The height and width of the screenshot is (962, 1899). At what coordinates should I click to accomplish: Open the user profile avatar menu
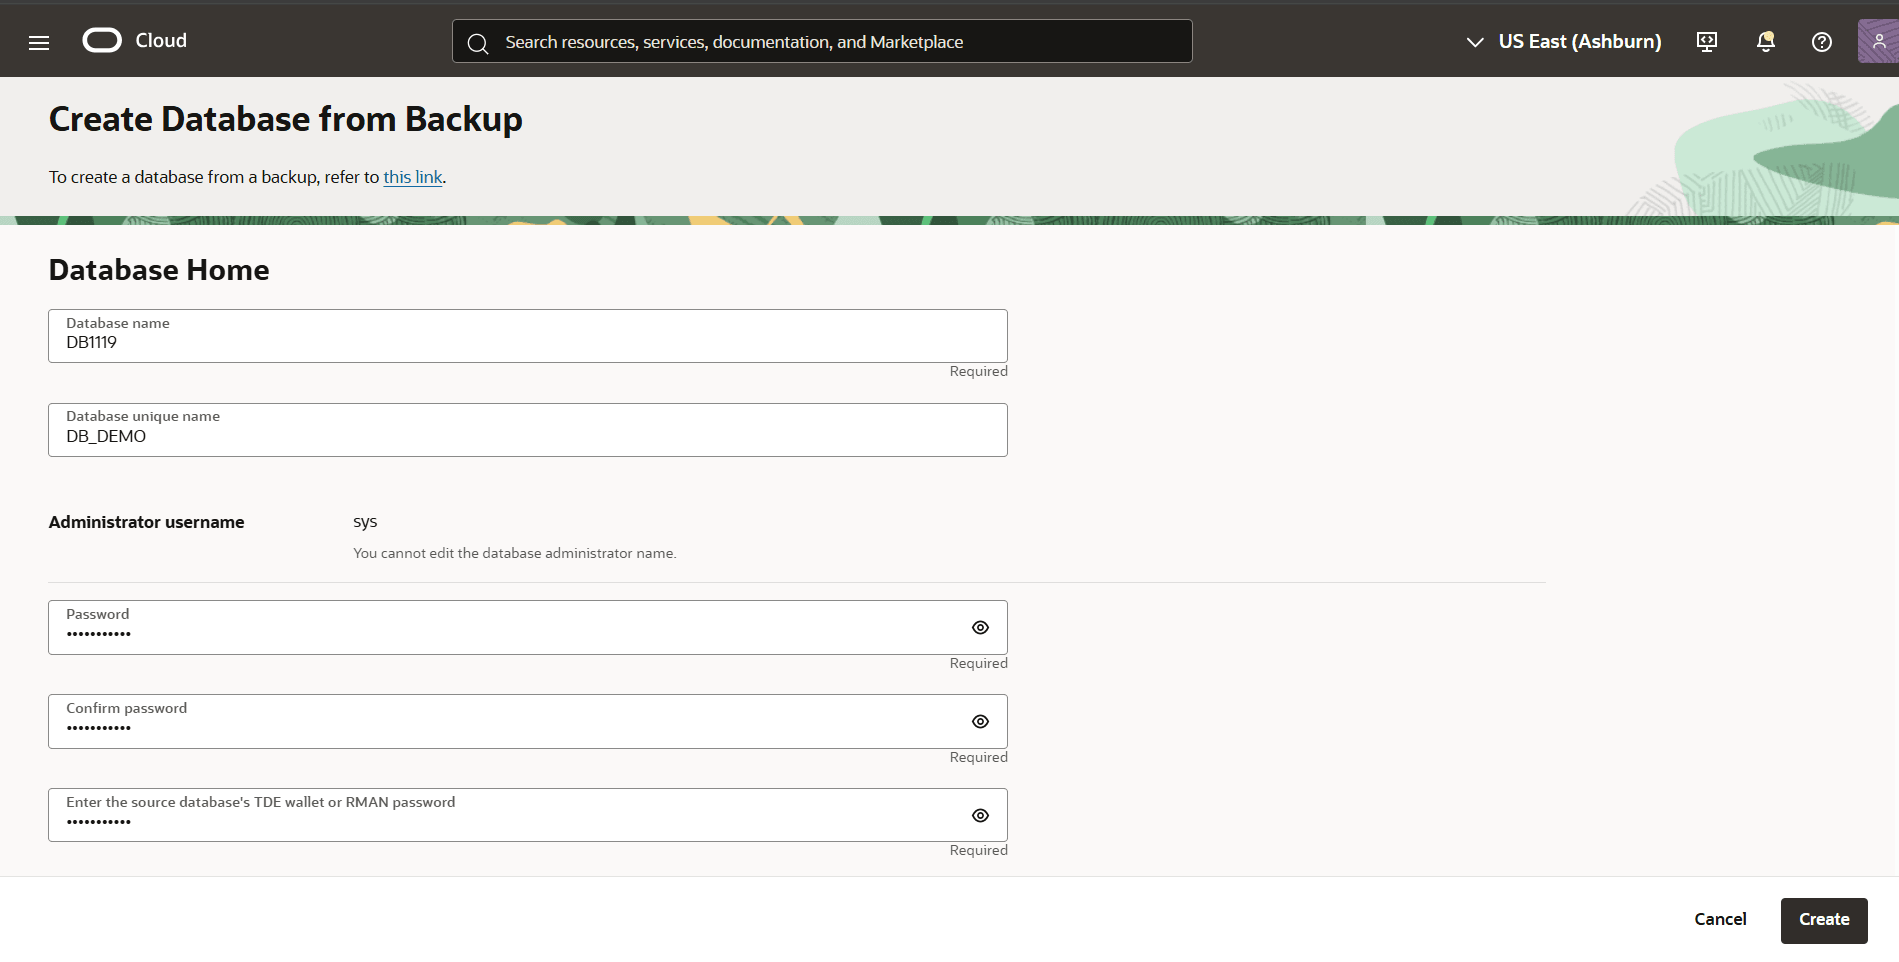(x=1879, y=40)
